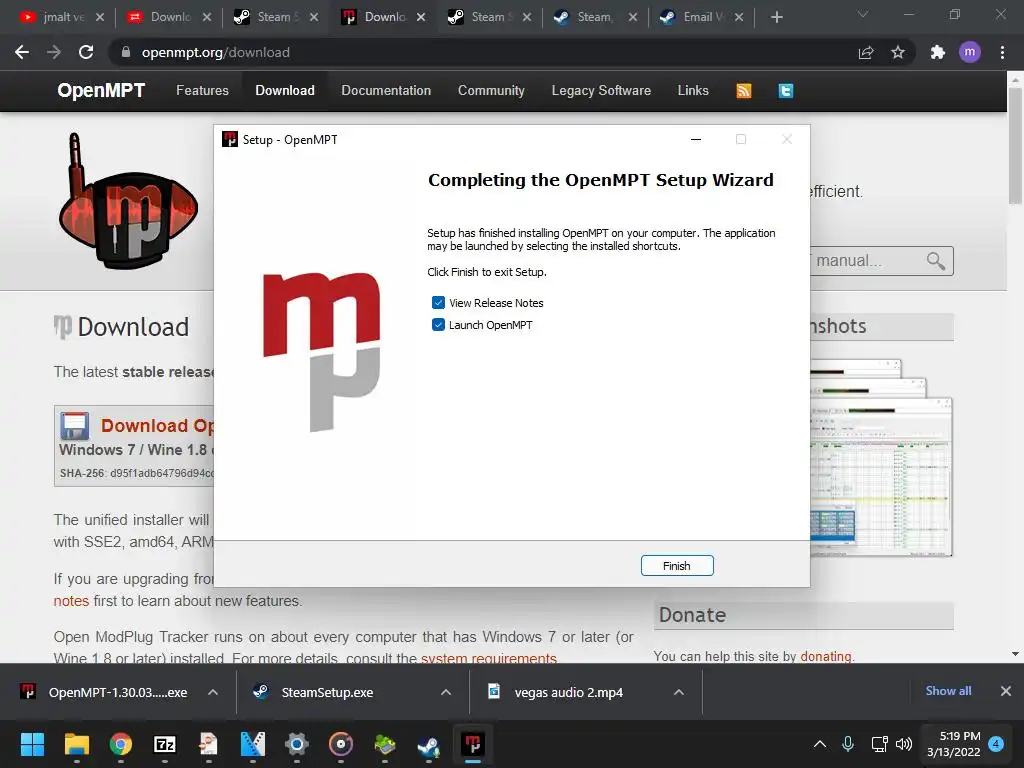This screenshot has width=1024, height=768.
Task: Minimize the Setup - OpenMPT window
Action: click(x=696, y=139)
